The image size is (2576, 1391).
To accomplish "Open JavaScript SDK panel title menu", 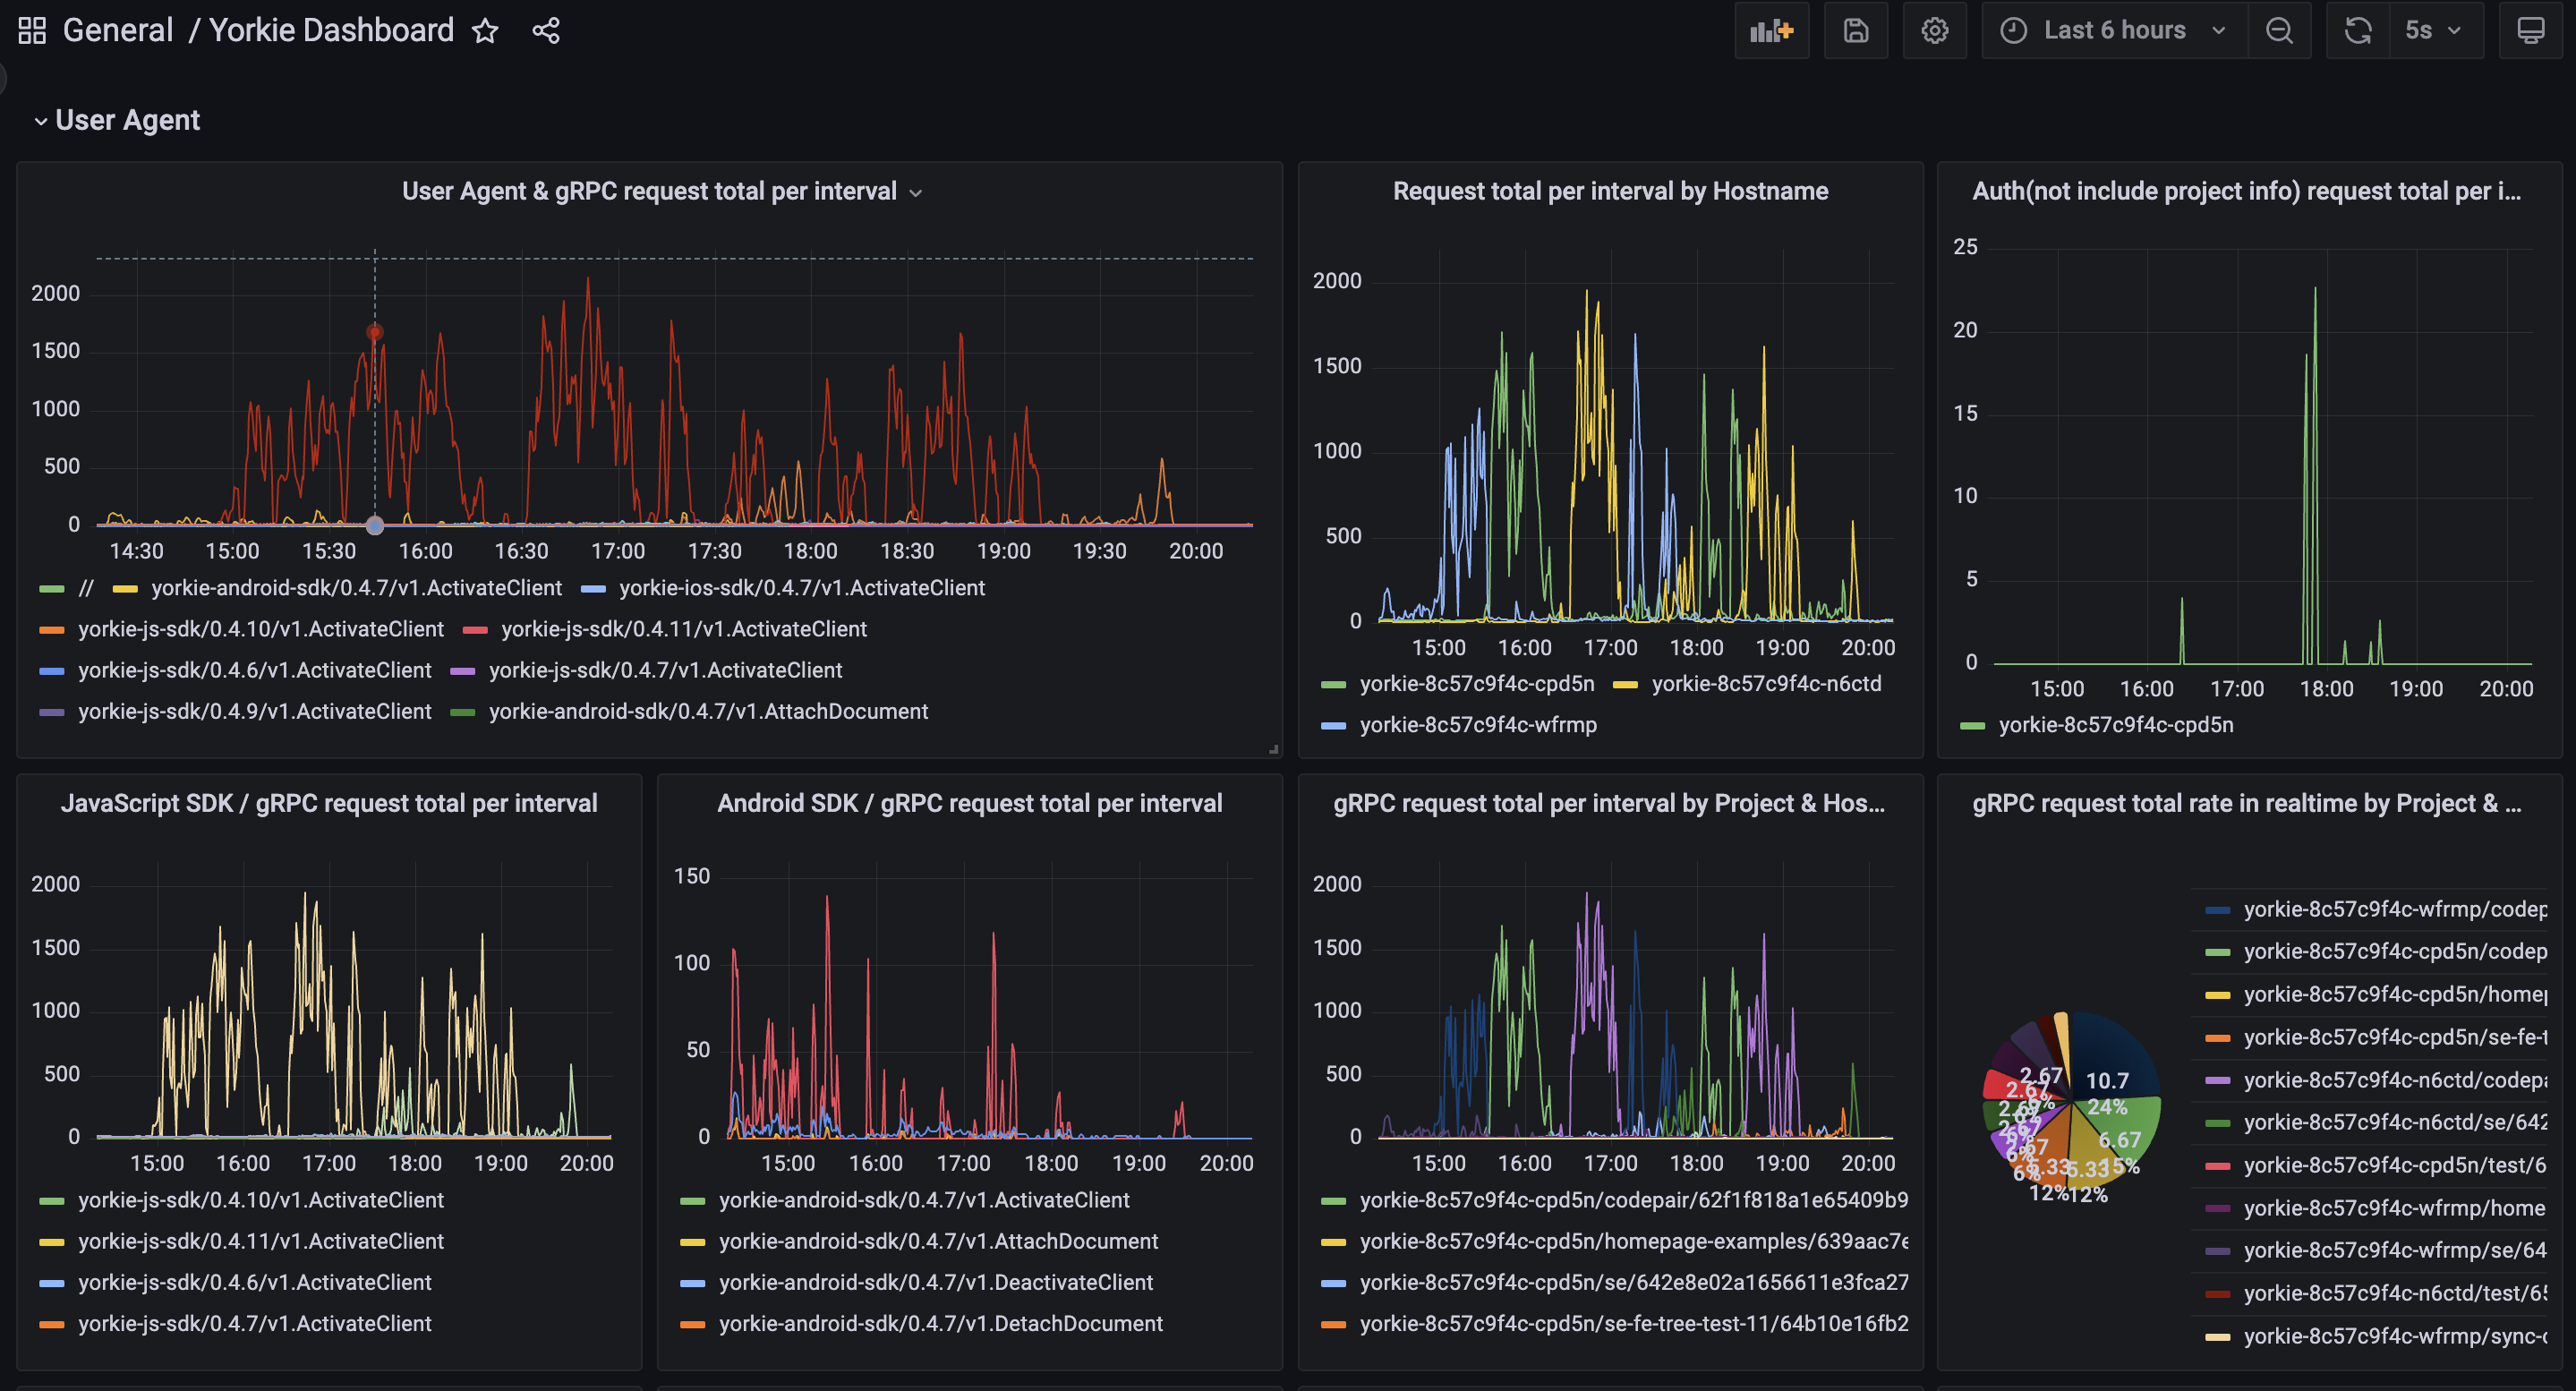I will (x=328, y=803).
